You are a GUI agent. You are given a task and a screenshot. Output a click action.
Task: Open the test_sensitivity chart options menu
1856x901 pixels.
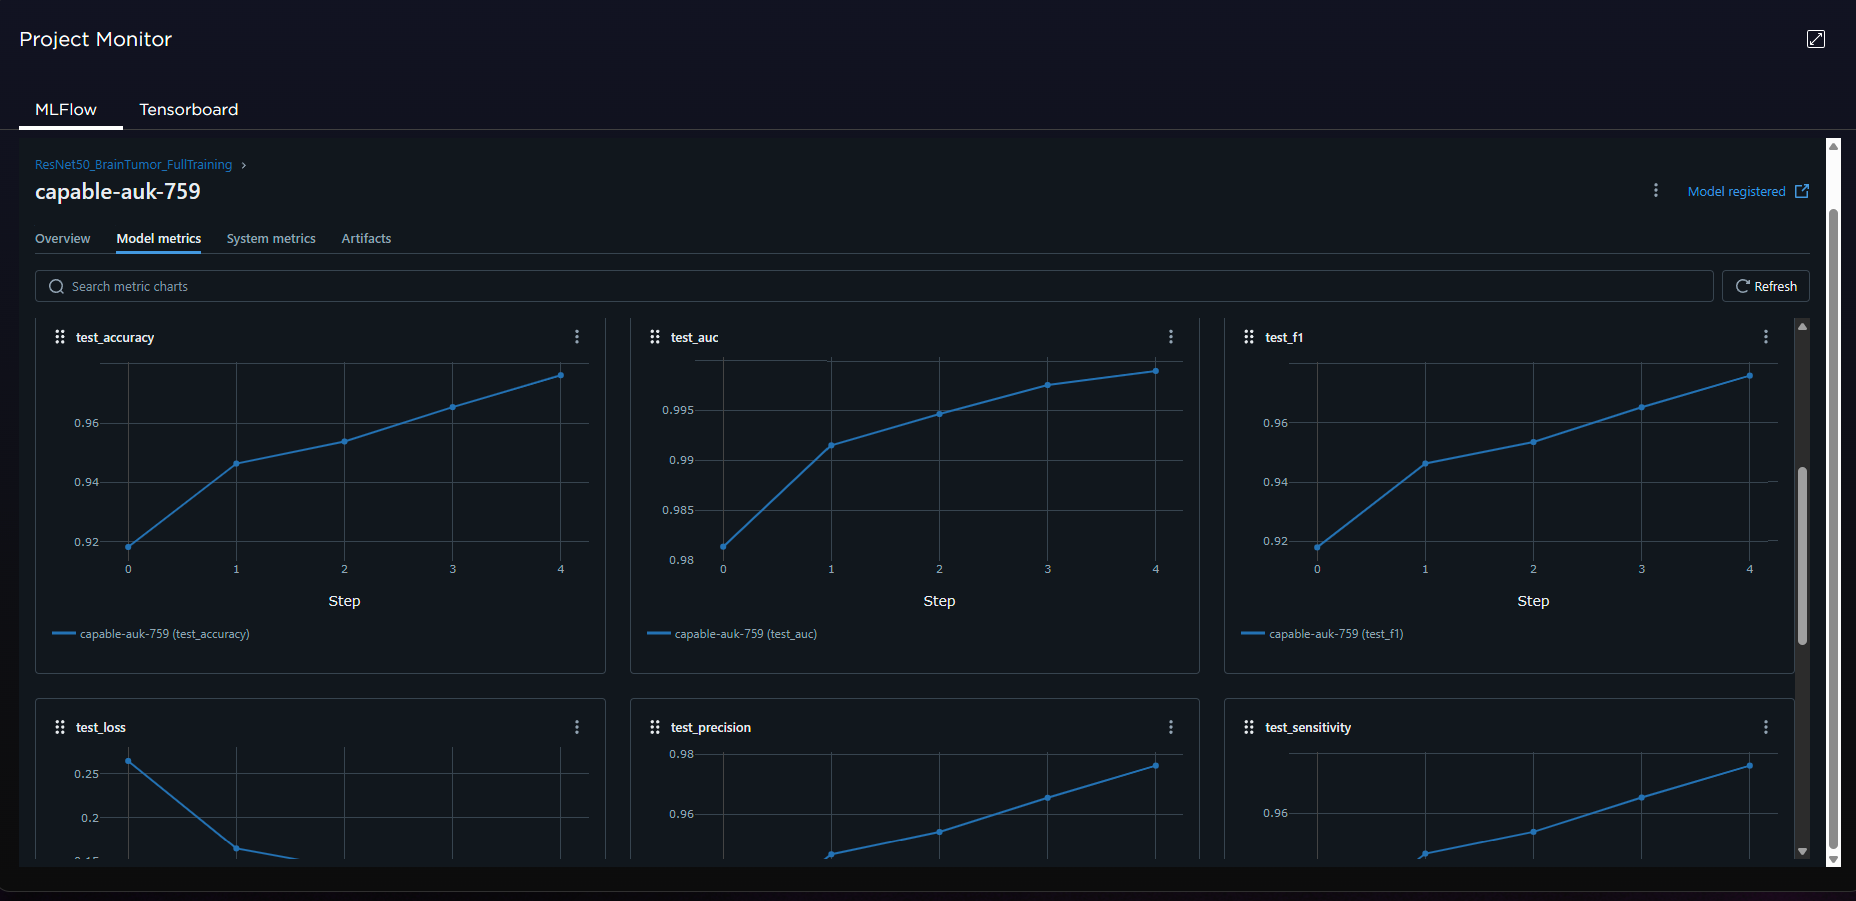click(1766, 727)
